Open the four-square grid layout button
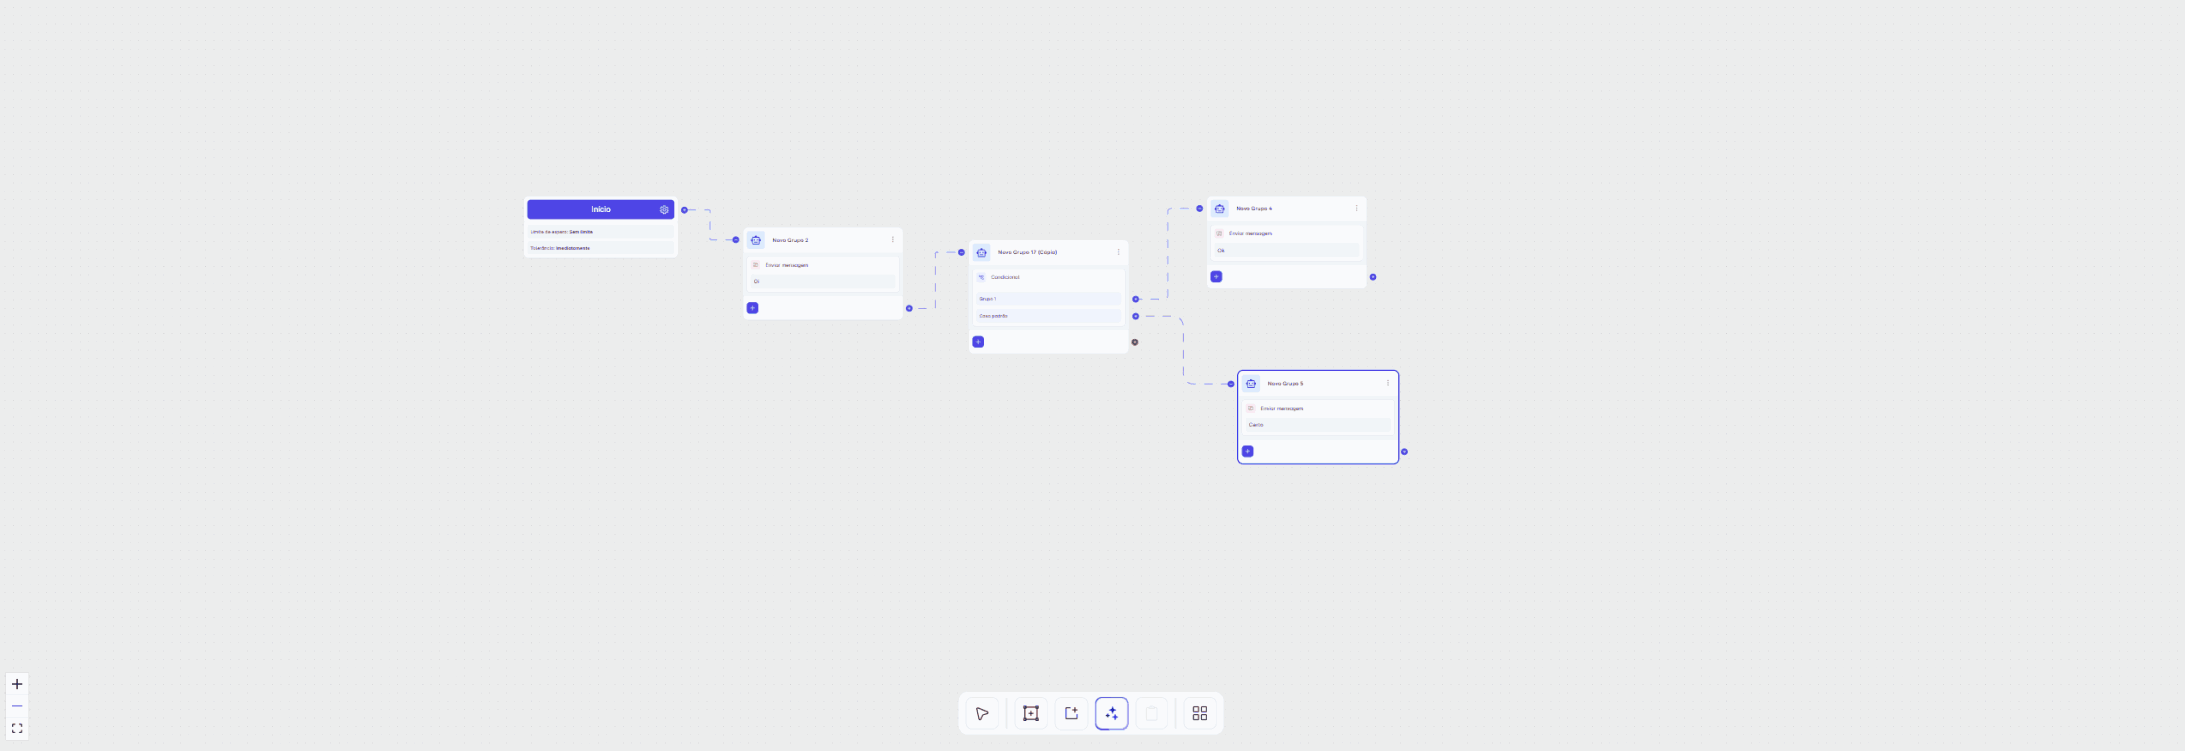This screenshot has width=2185, height=751. (1200, 713)
